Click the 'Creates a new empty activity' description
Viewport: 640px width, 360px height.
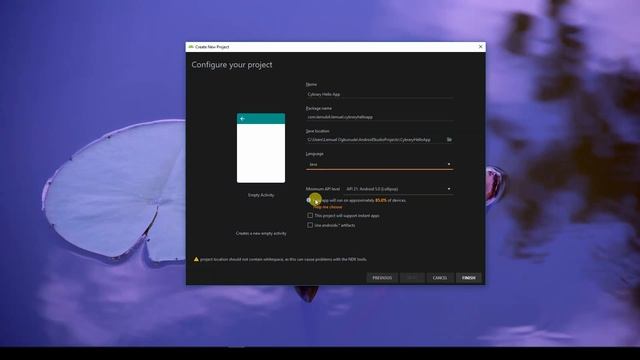pyautogui.click(x=261, y=233)
